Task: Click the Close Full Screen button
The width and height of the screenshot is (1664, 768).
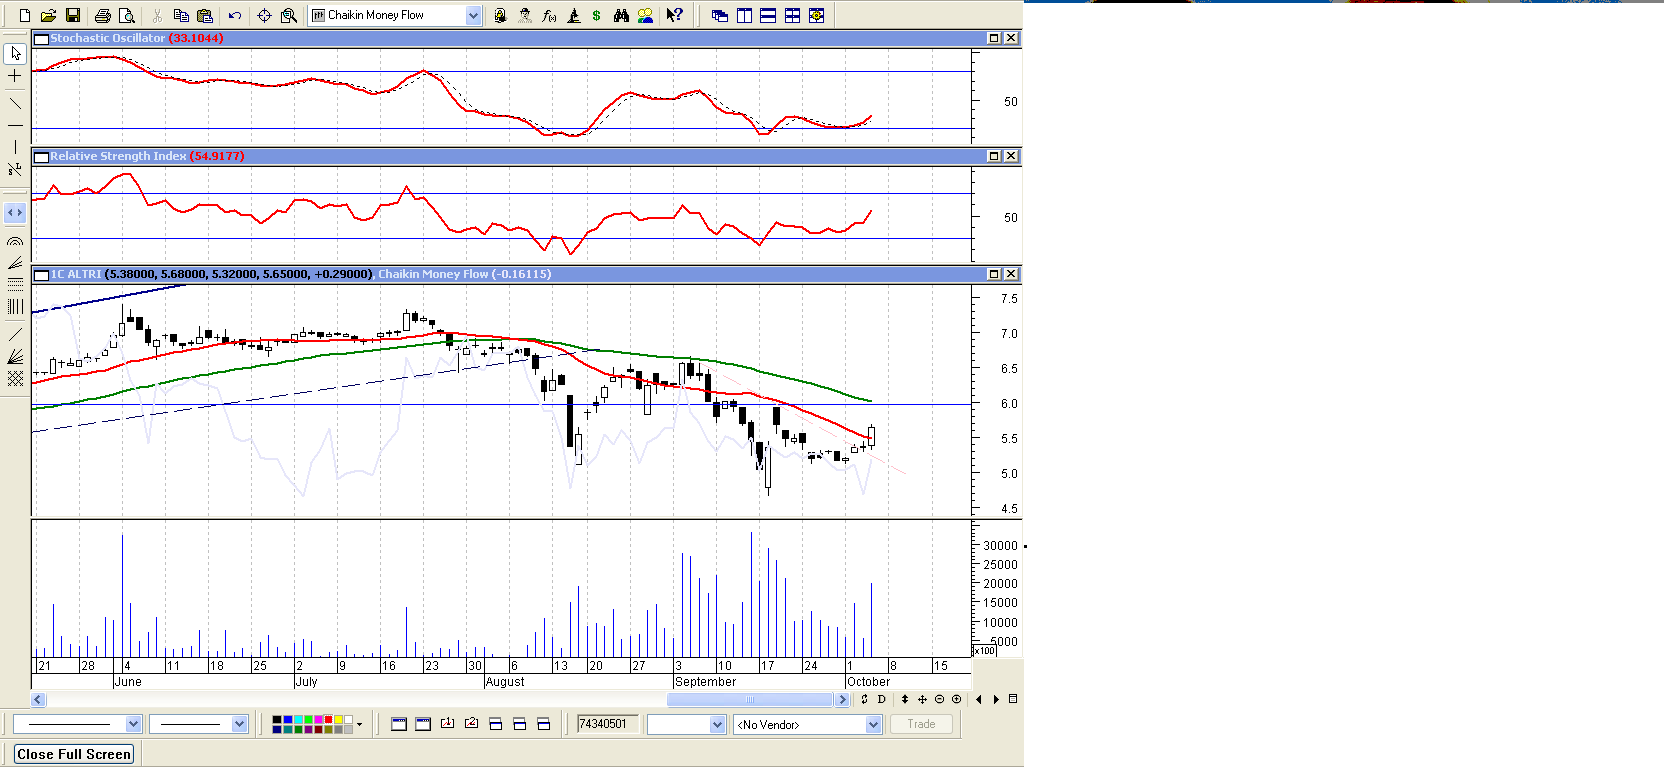Action: point(74,754)
